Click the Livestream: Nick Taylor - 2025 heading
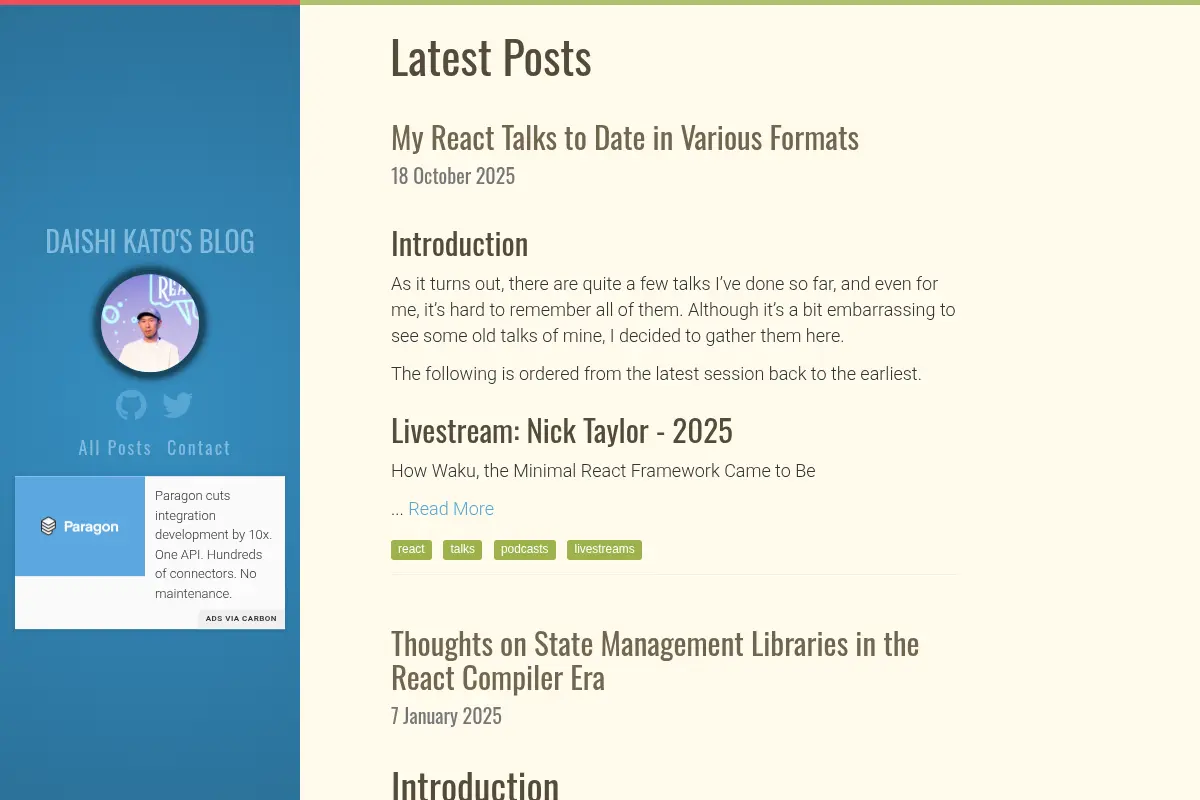Viewport: 1200px width, 800px height. point(562,431)
